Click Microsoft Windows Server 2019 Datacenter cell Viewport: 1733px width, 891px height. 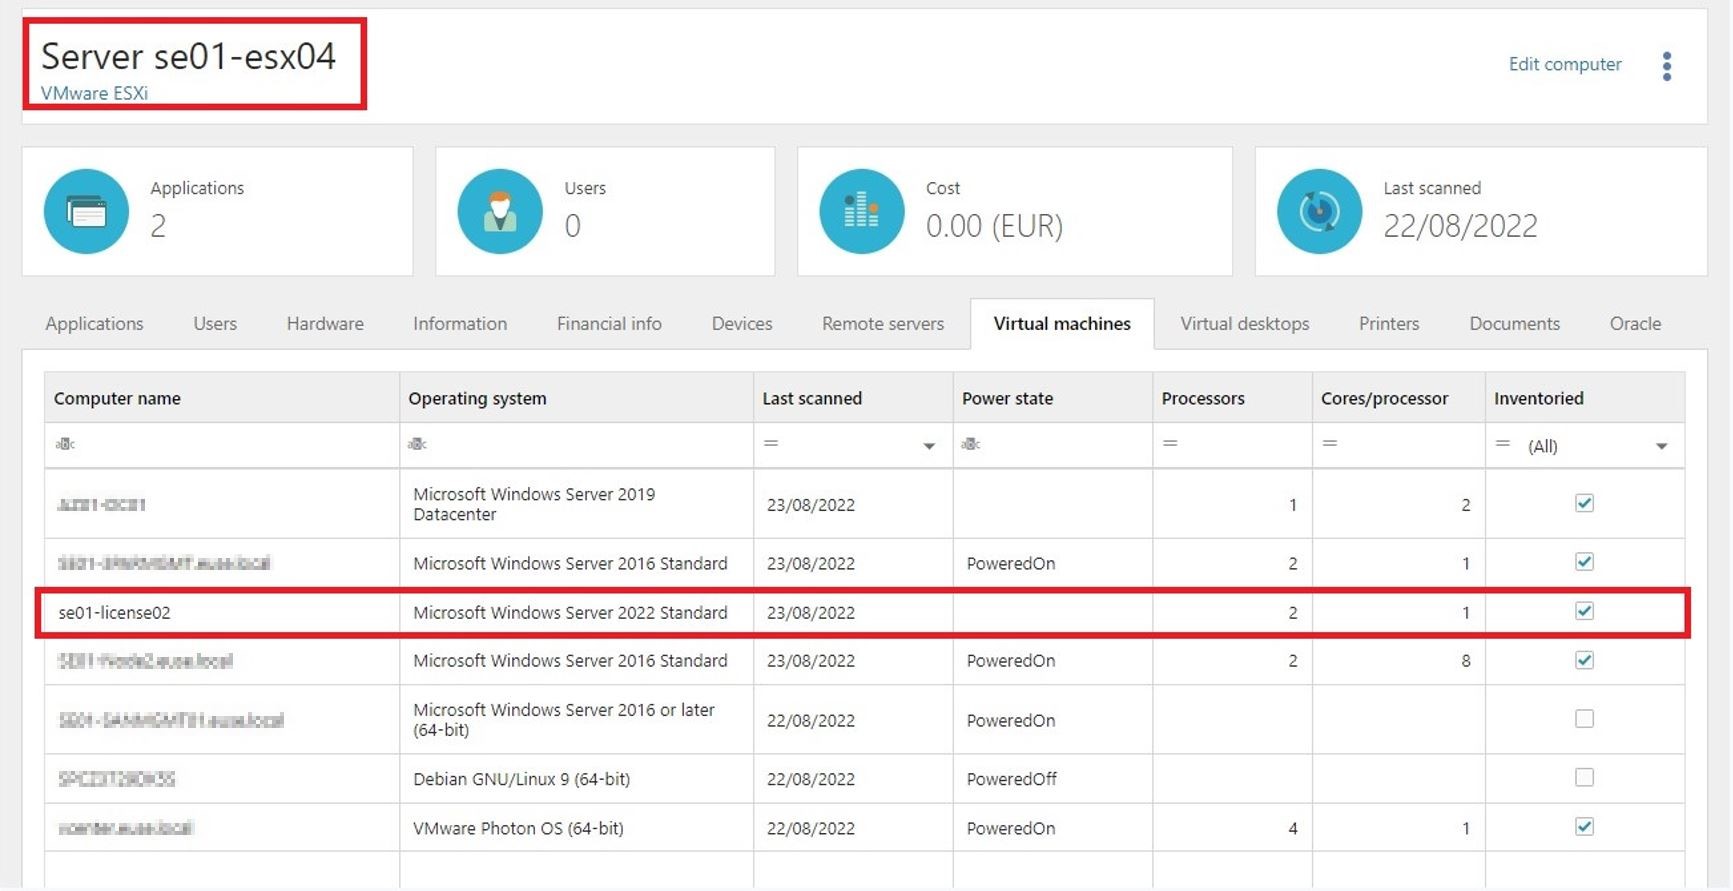click(x=534, y=504)
